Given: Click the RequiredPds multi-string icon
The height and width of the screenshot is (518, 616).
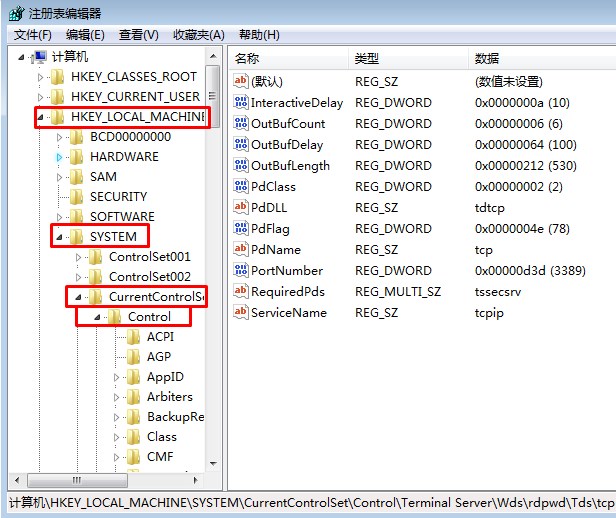Looking at the screenshot, I should click(240, 291).
